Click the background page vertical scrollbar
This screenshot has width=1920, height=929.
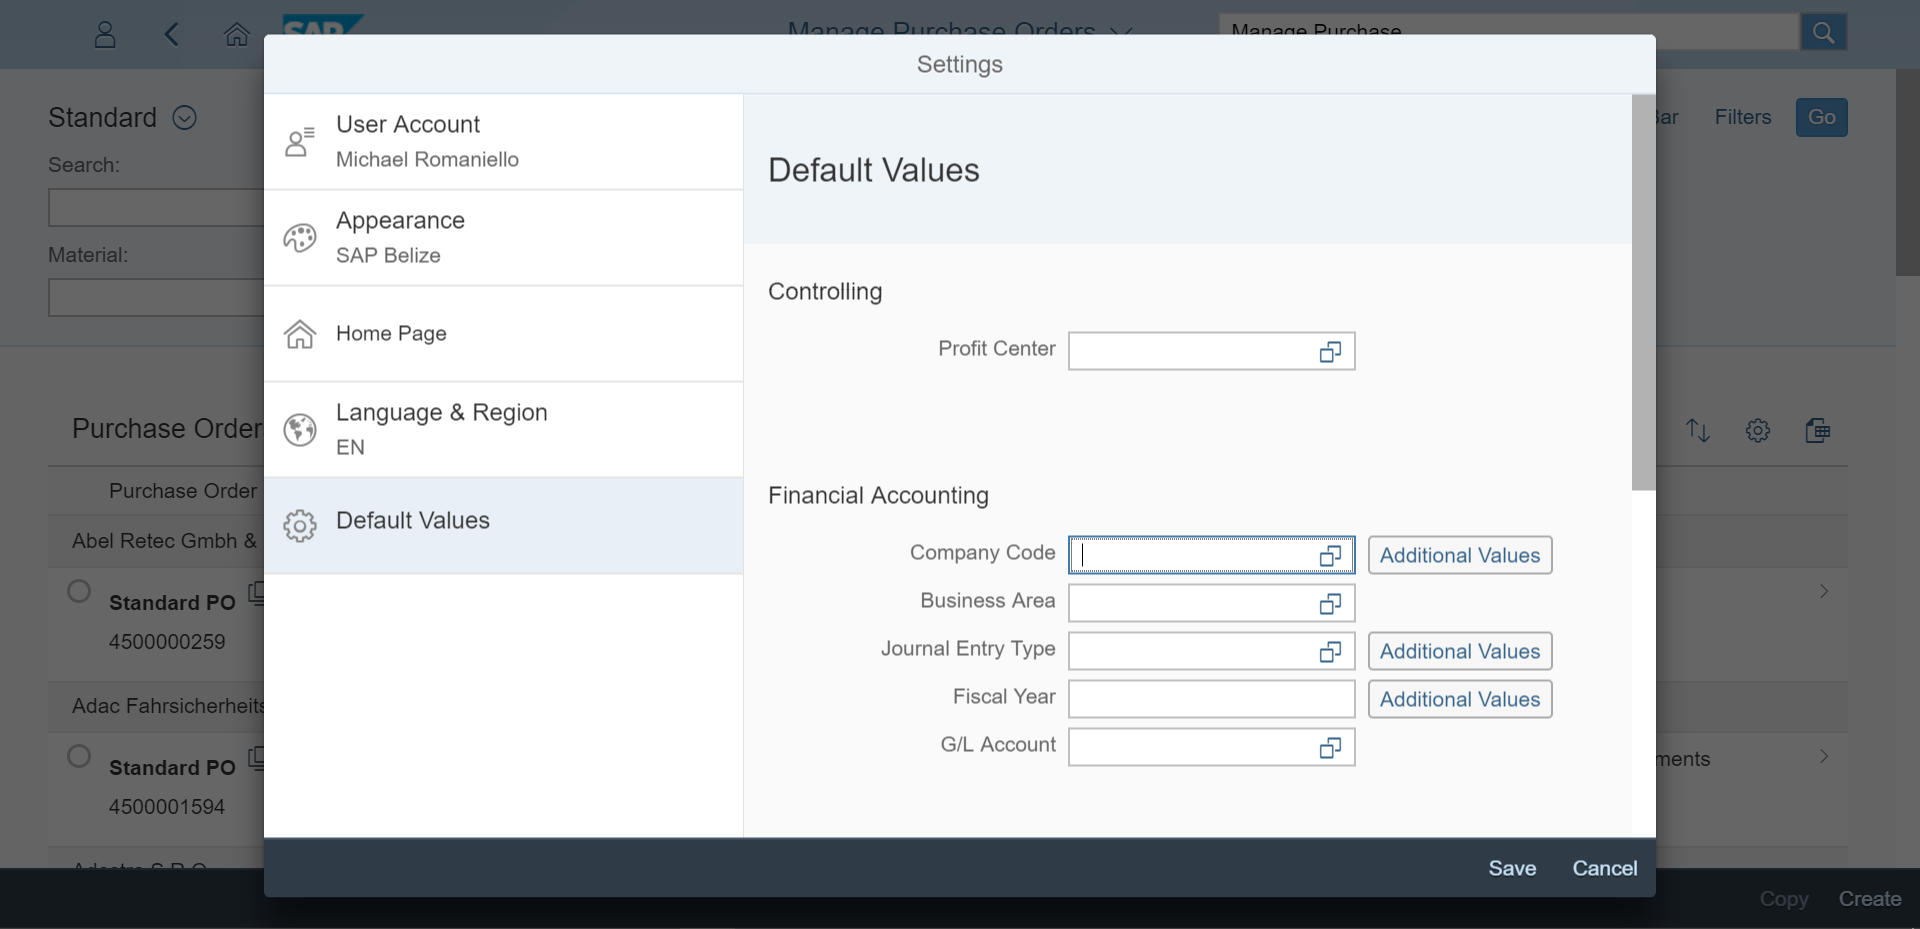click(1907, 172)
